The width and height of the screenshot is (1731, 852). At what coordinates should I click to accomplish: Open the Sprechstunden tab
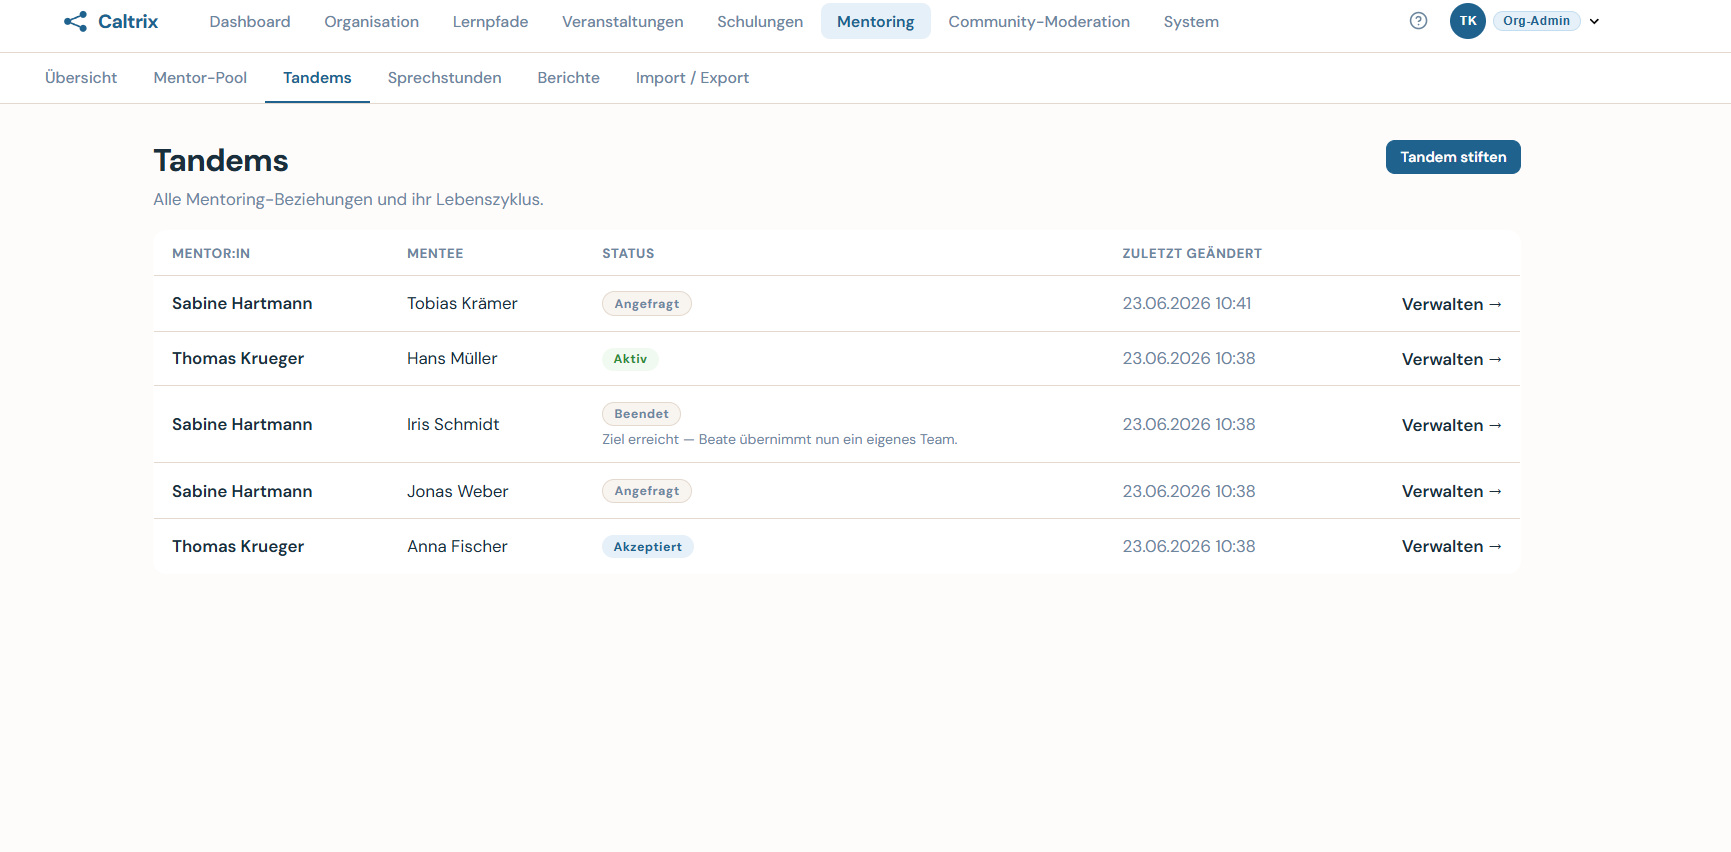tap(444, 78)
